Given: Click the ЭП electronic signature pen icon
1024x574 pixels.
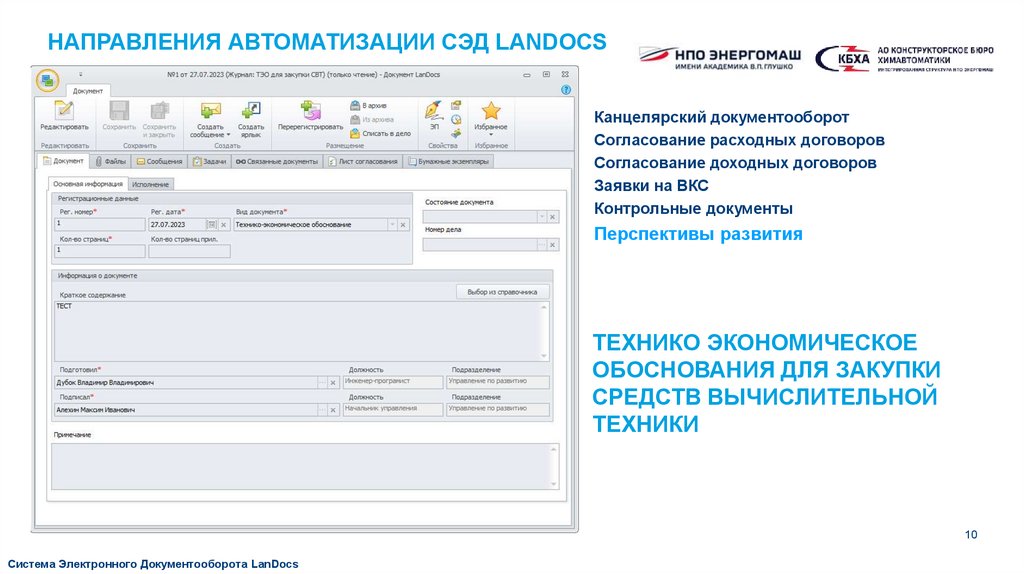Looking at the screenshot, I should click(x=433, y=110).
